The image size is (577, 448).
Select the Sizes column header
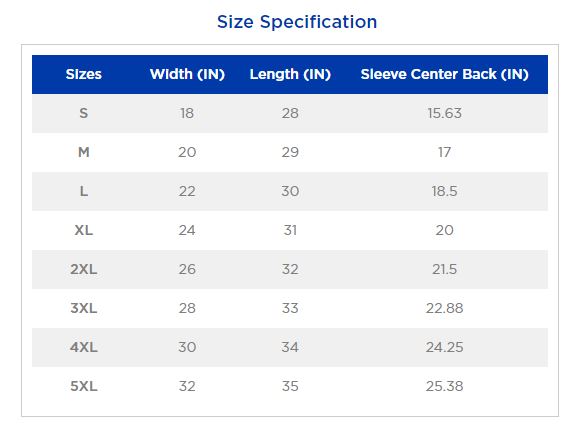click(84, 74)
